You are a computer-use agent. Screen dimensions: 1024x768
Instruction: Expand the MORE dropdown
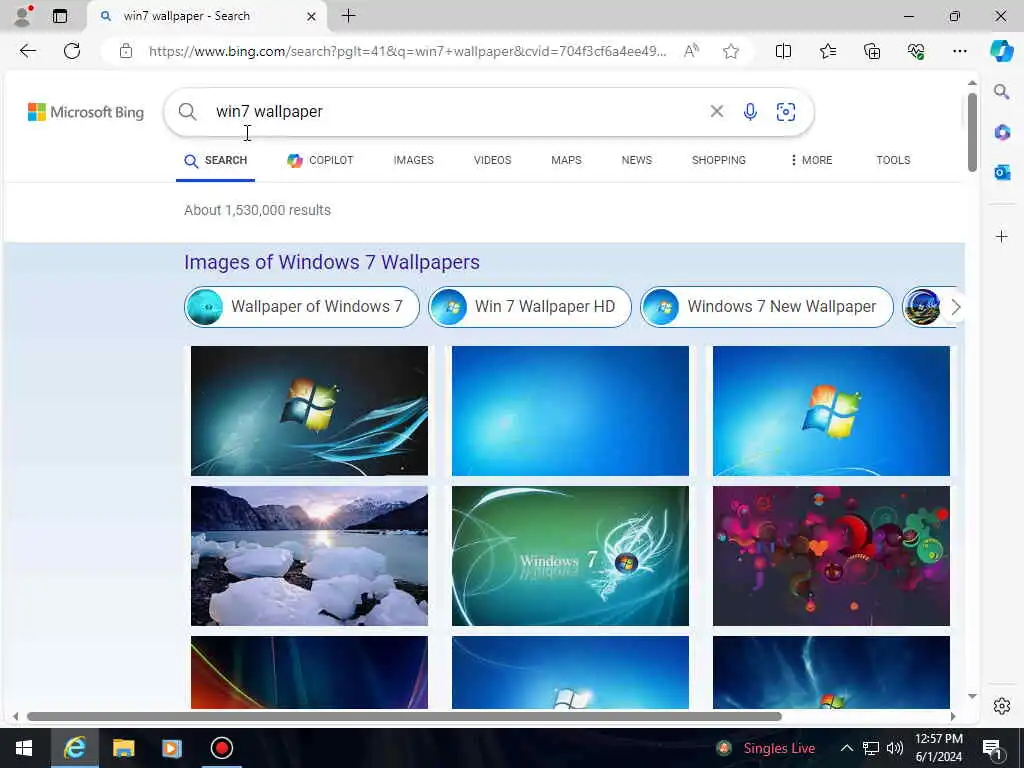[811, 160]
